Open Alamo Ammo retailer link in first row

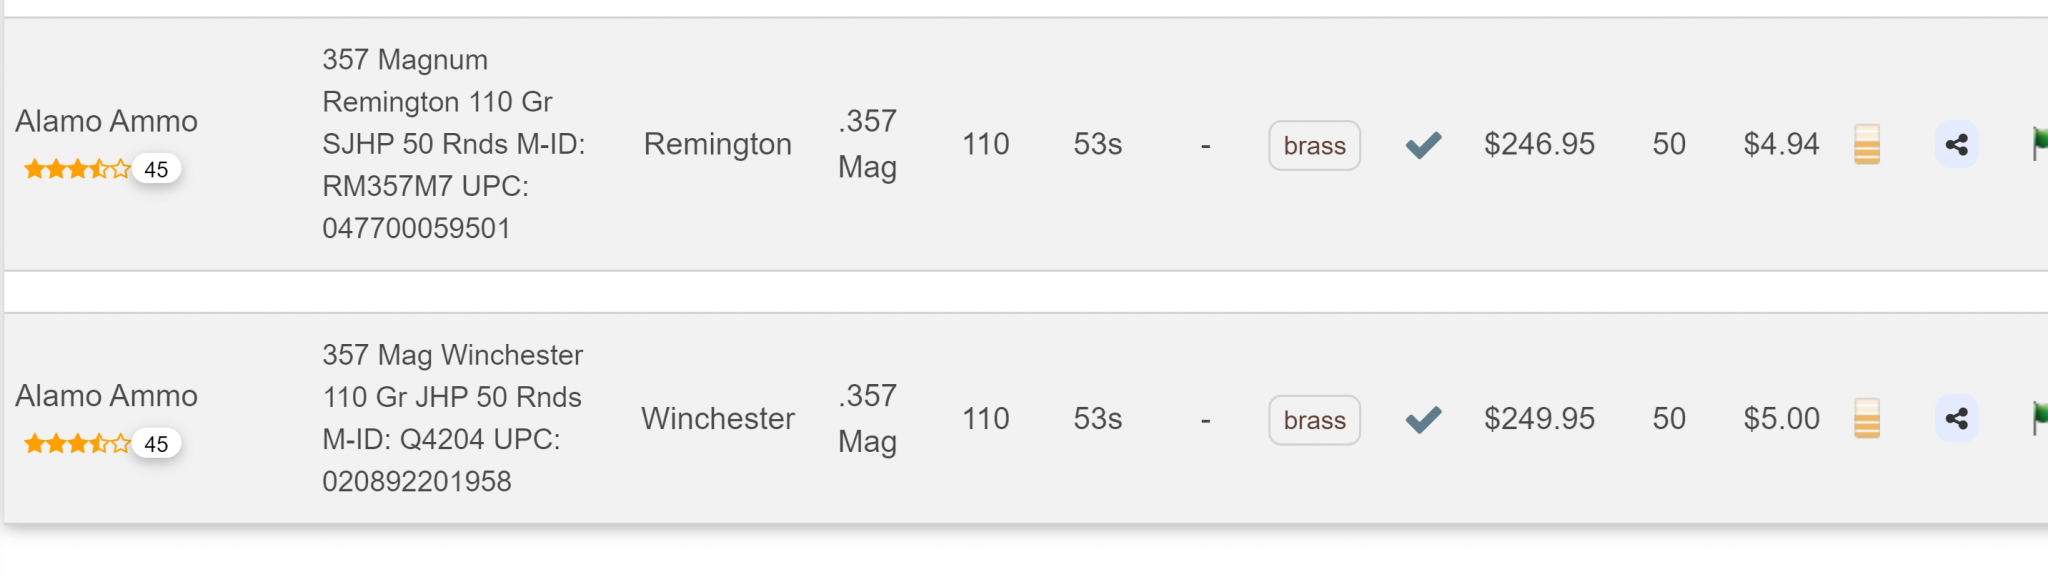click(106, 121)
